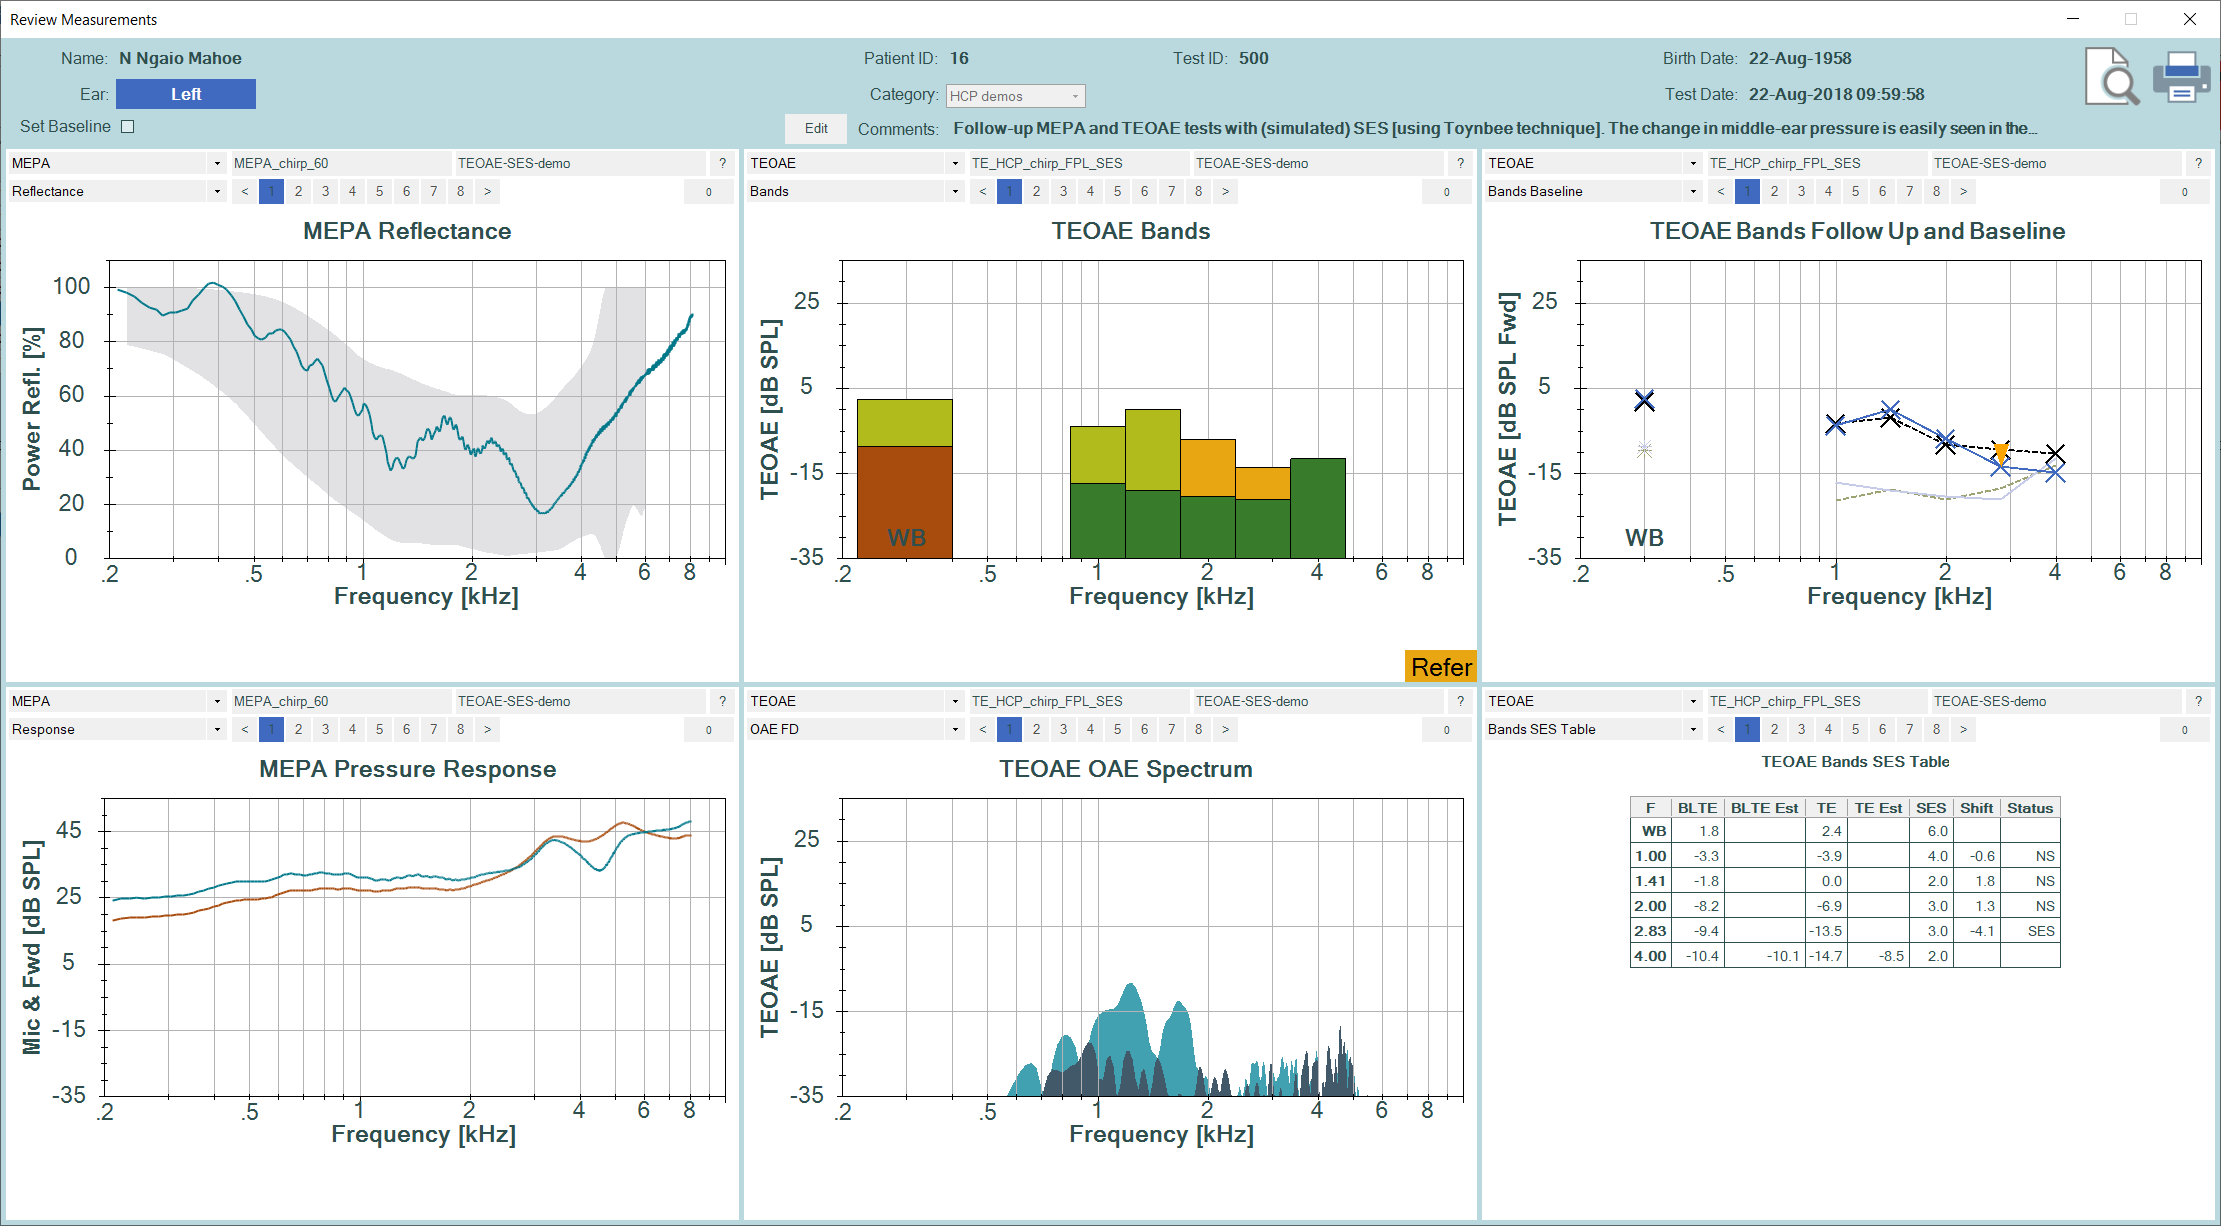Select page 8 in the OAE FD panel

pos(1198,729)
